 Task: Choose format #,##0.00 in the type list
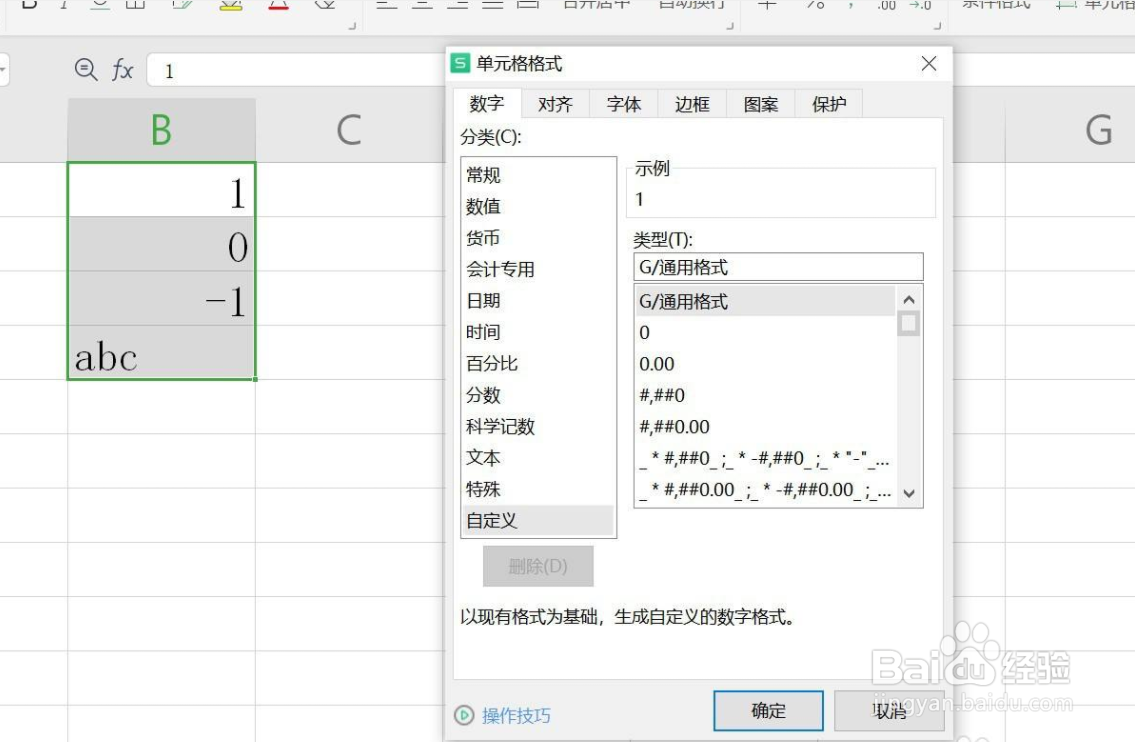(x=765, y=426)
